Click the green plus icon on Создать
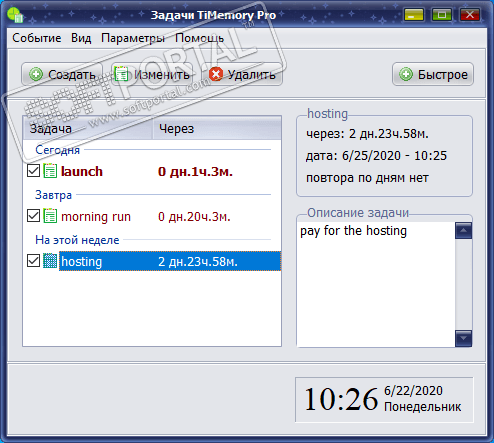Image resolution: width=494 pixels, height=443 pixels. [36, 74]
